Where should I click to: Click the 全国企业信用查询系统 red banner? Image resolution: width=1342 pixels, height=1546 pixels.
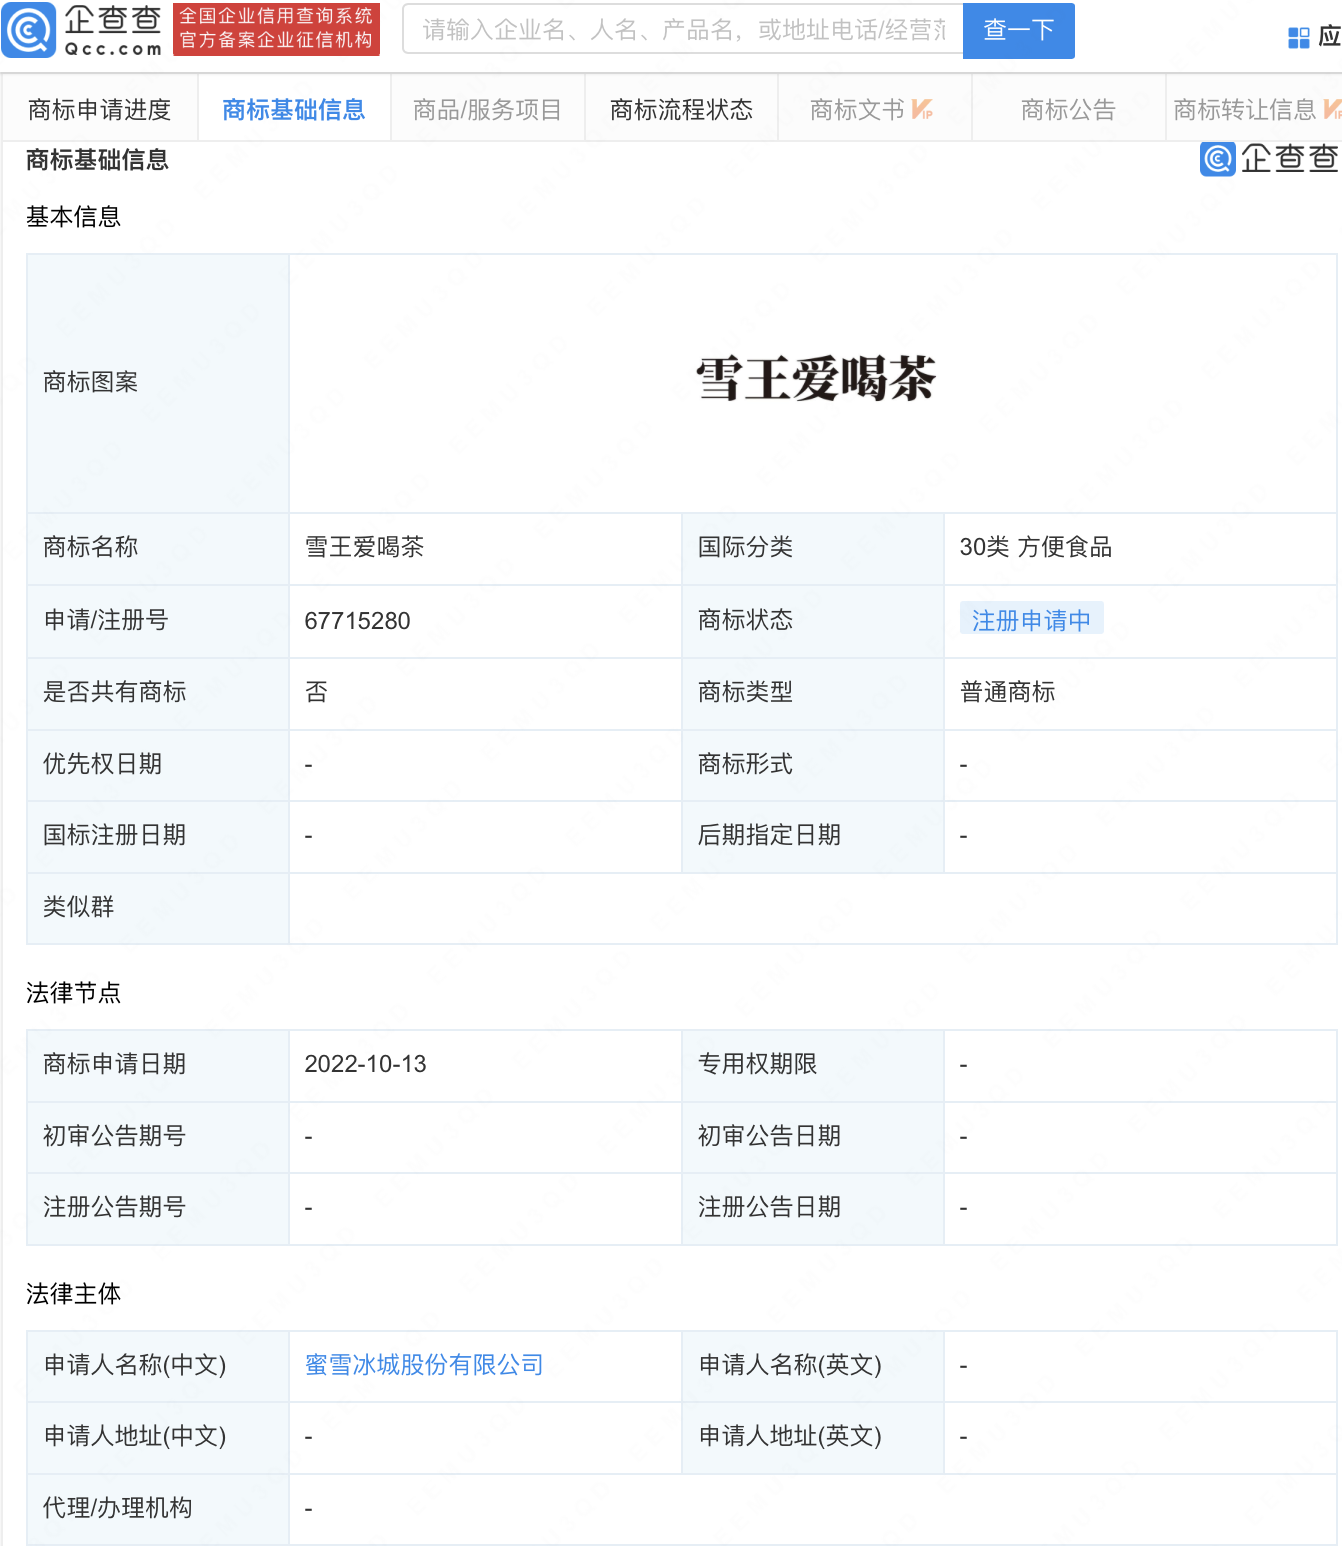click(276, 29)
